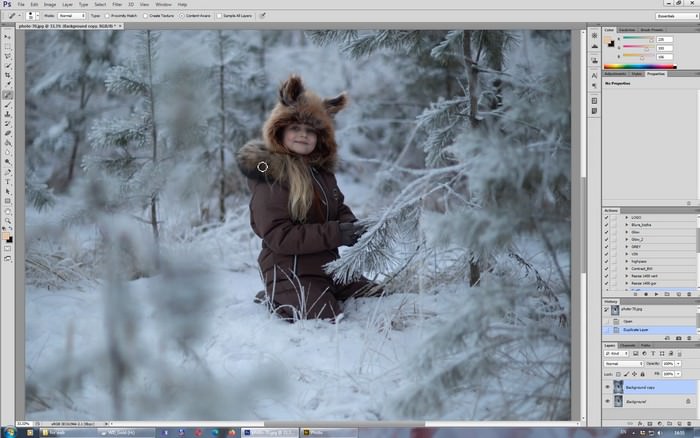The height and width of the screenshot is (438, 700).
Task: Select the Crop tool
Action: point(8,75)
